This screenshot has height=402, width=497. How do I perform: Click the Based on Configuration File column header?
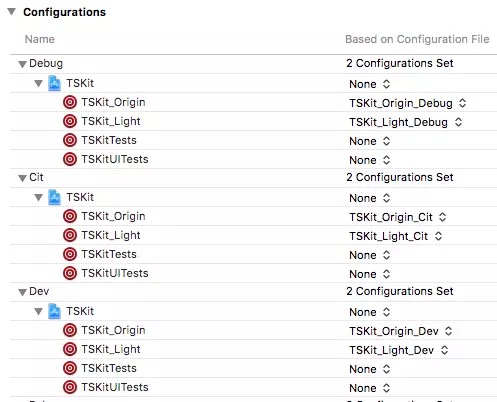pos(417,39)
